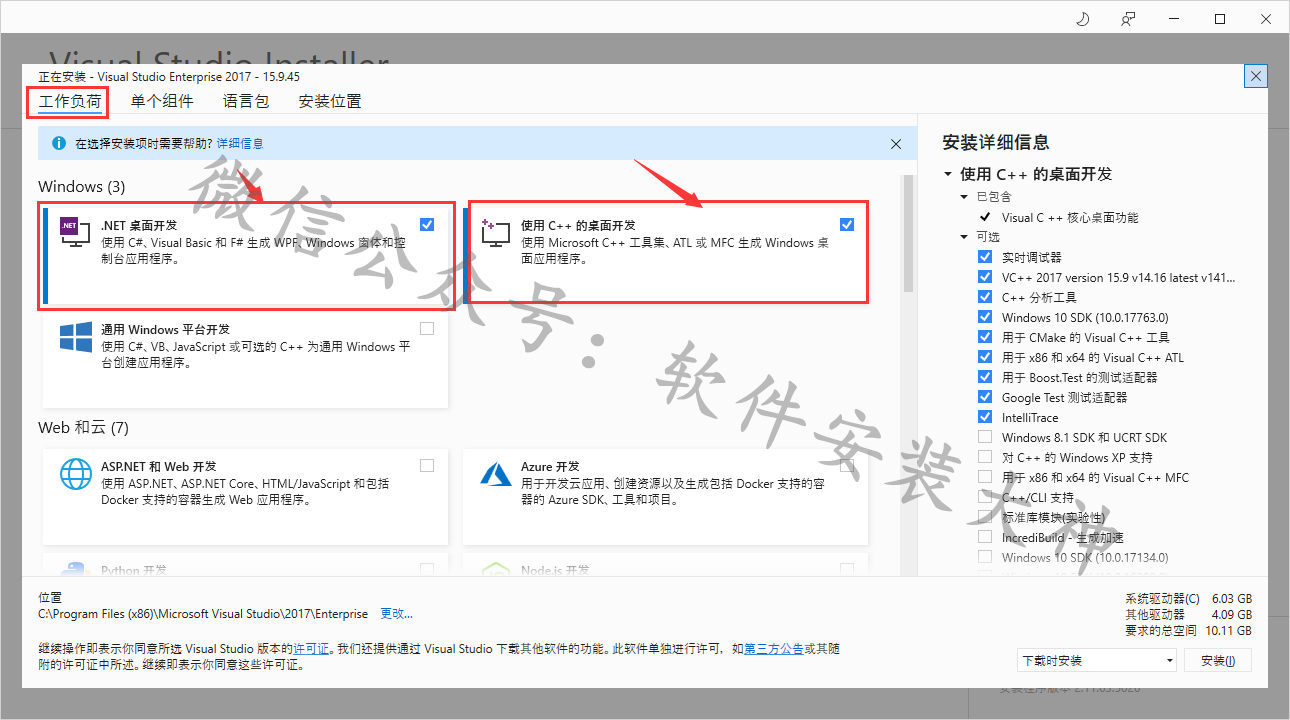Toggle Google Test 测试适配器 checkbox
The image size is (1290, 720).
coord(985,397)
